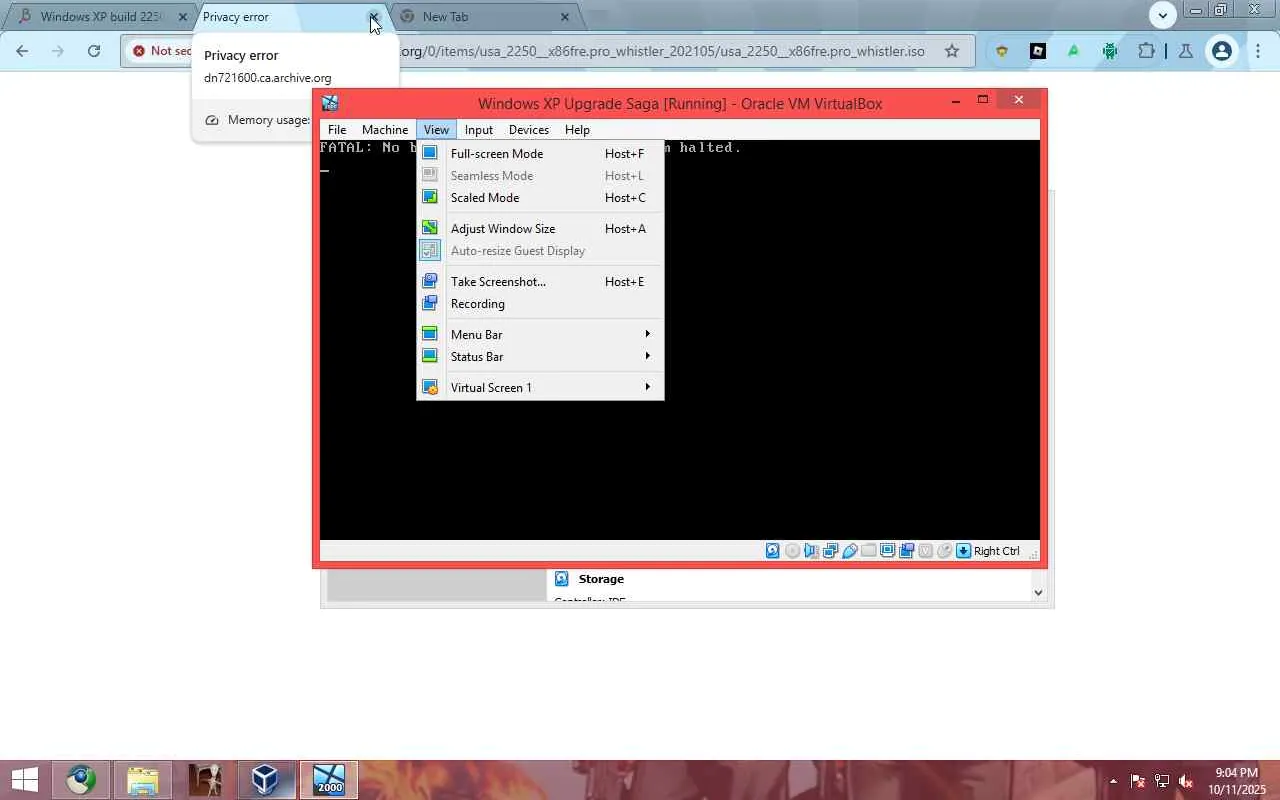Click the VirtualBox window title icon

tap(330, 103)
